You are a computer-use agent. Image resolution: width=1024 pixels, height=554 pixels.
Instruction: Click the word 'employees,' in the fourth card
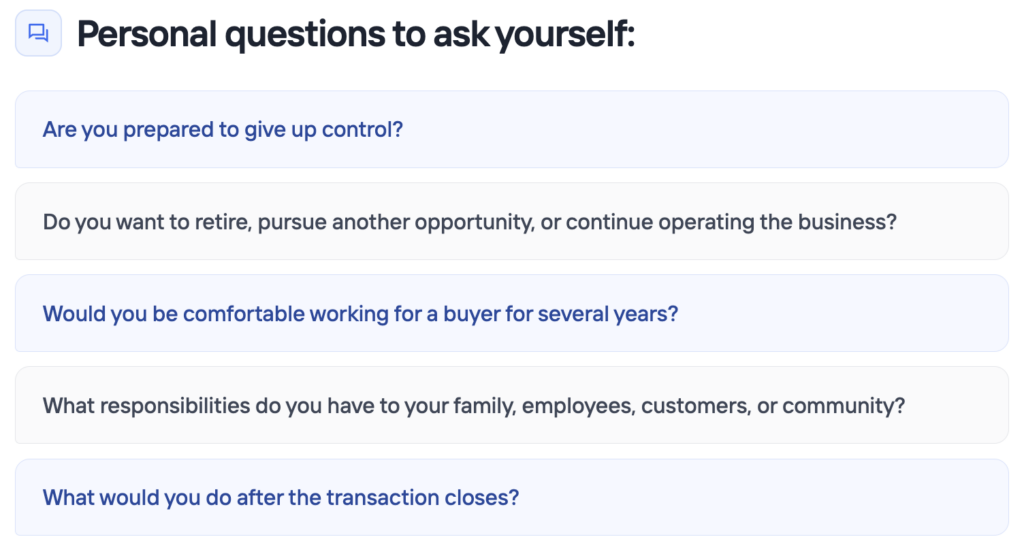579,406
